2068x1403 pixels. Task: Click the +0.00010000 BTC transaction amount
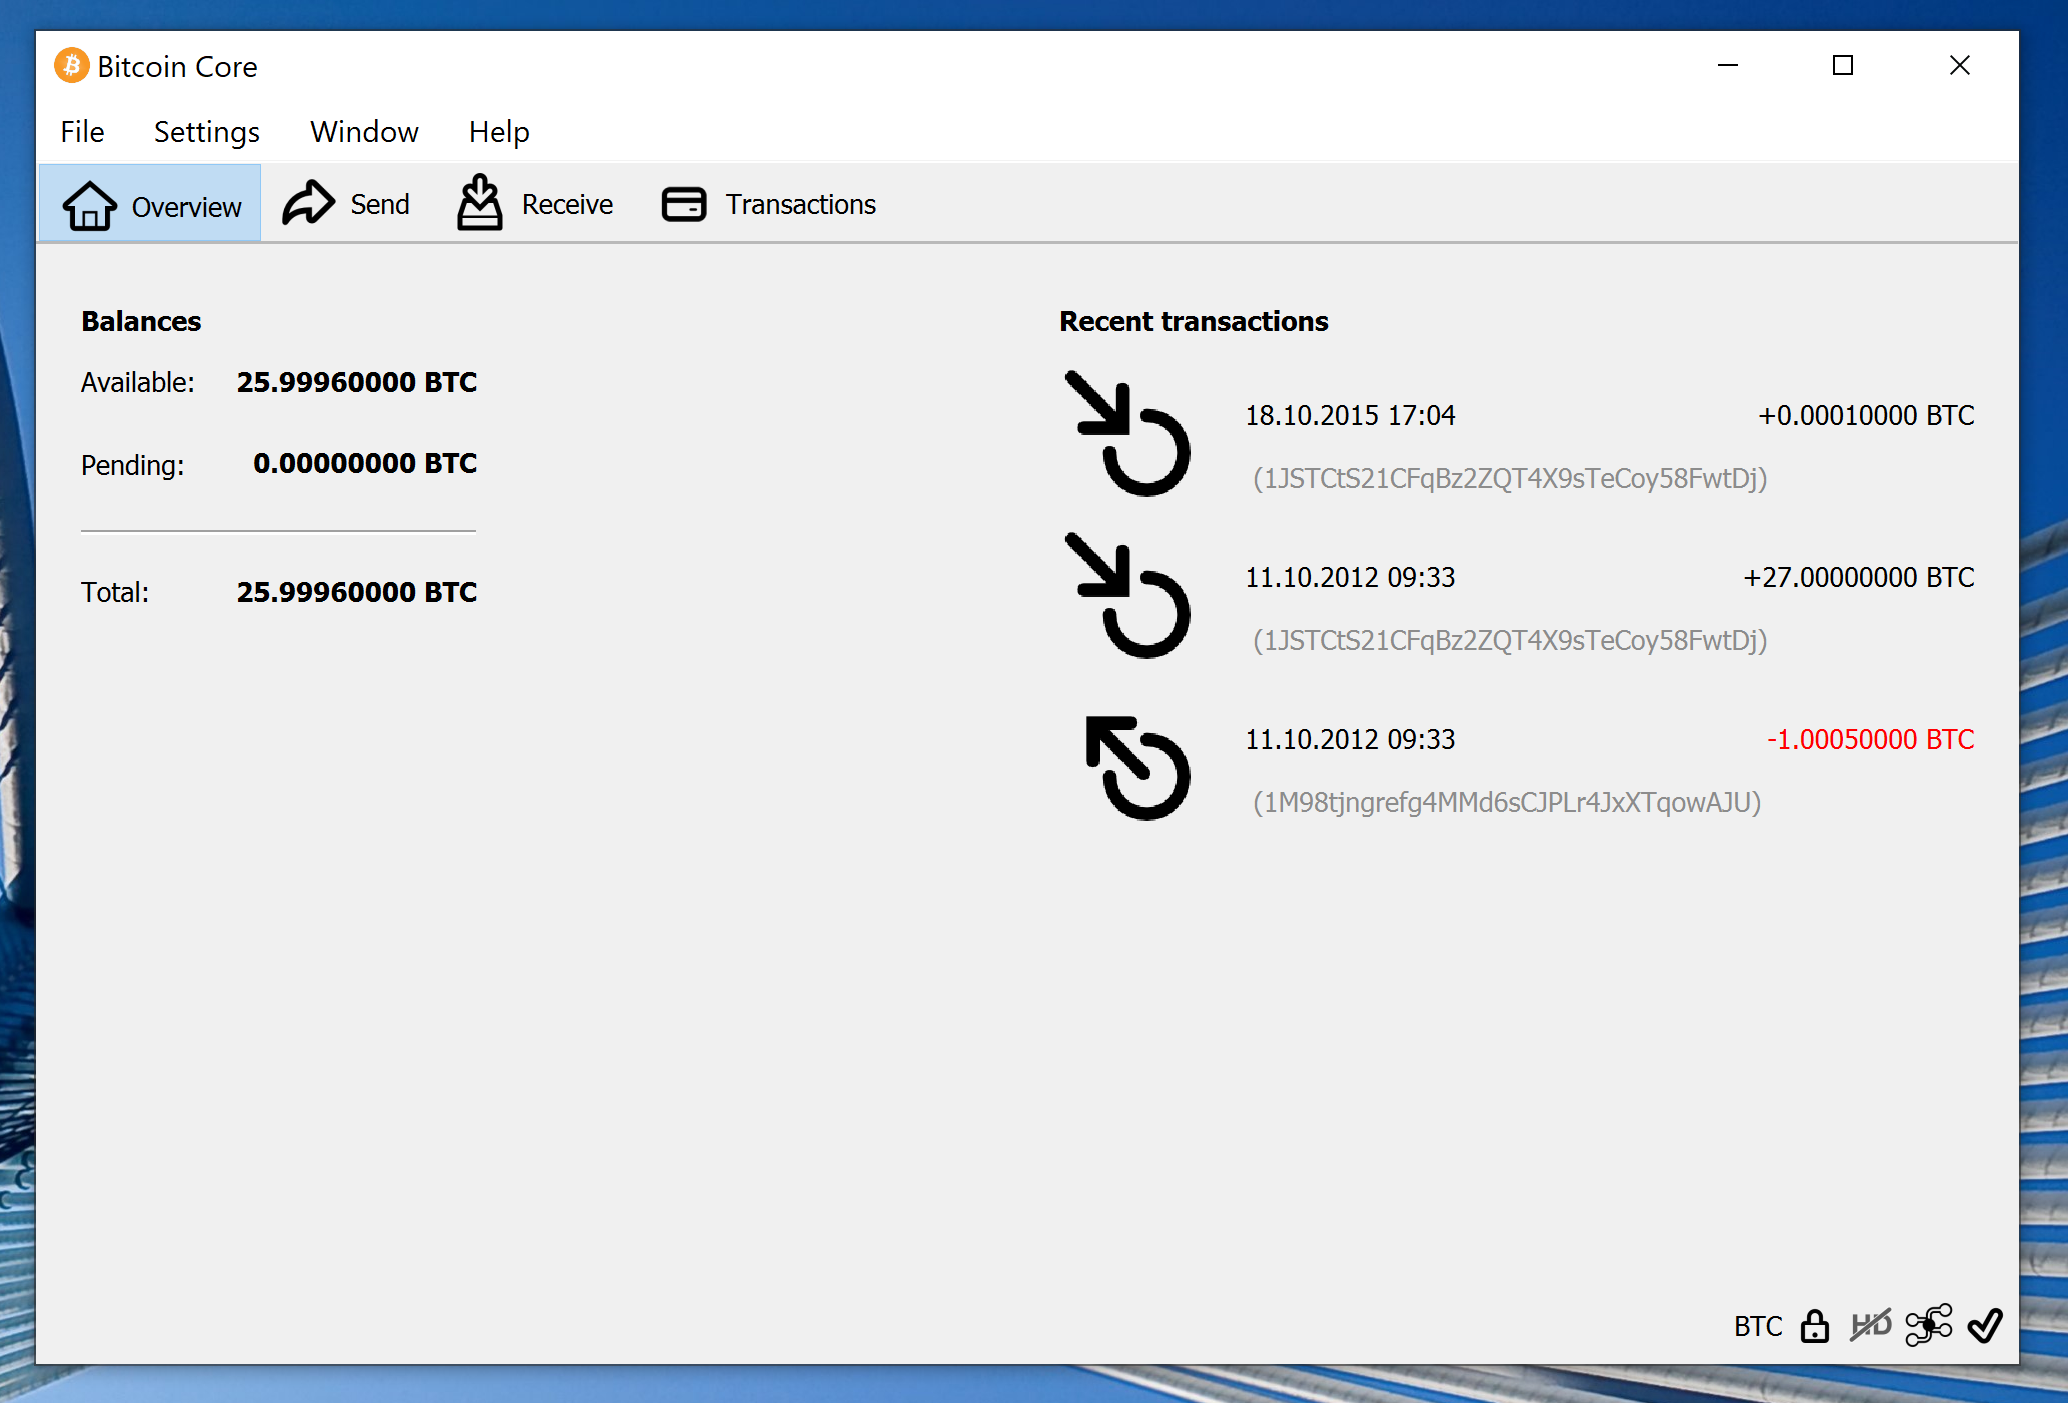[1865, 415]
